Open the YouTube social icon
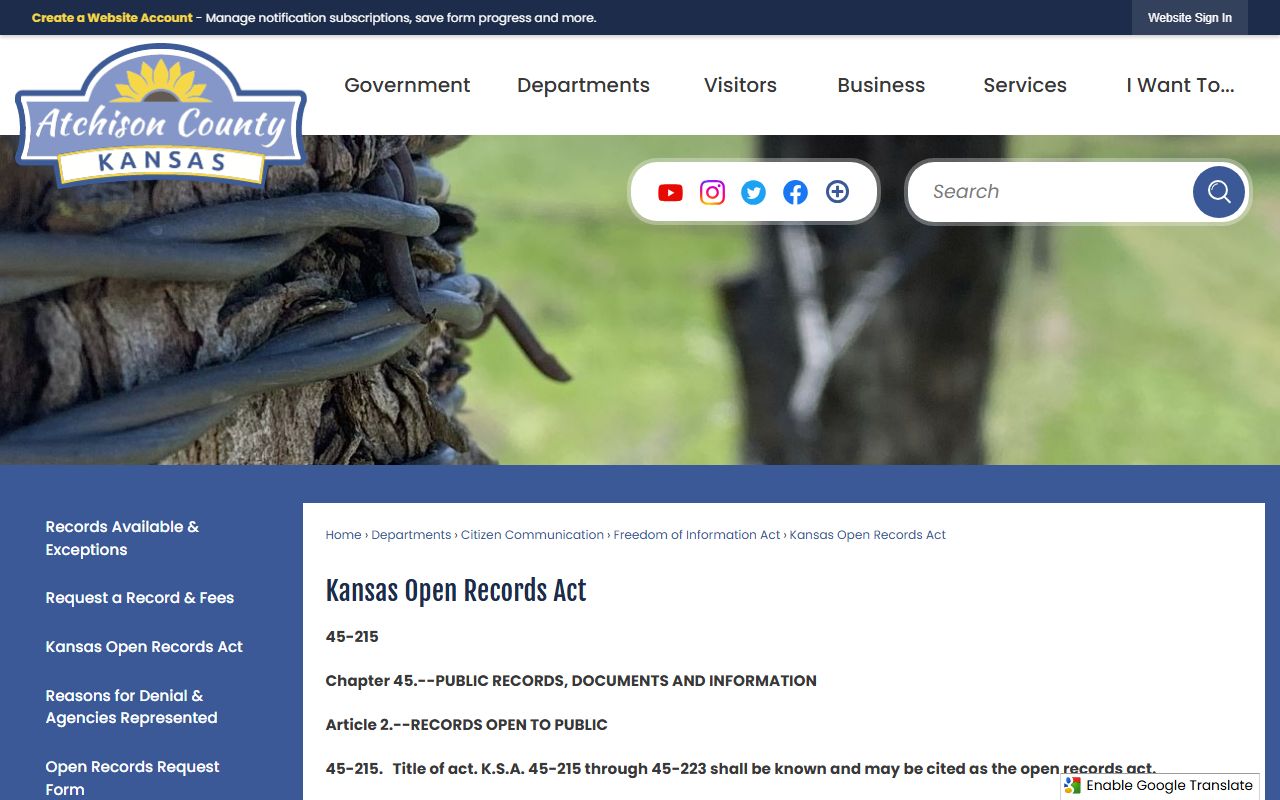Viewport: 1280px width, 800px height. point(670,193)
